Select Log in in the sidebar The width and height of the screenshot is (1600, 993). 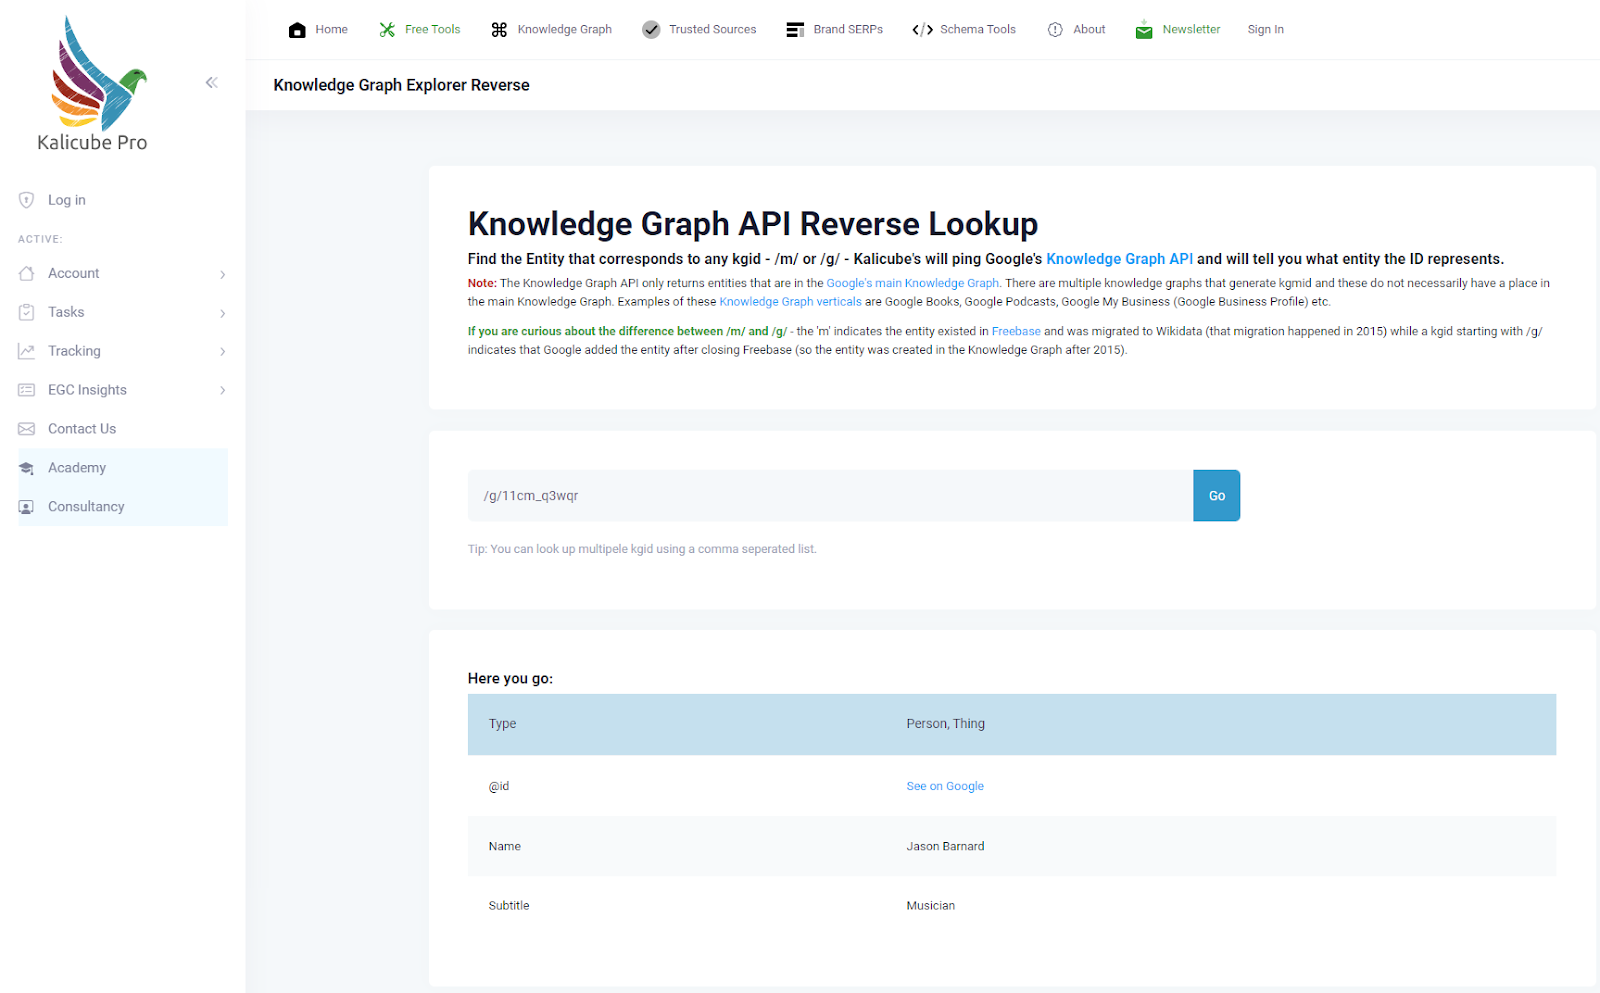67,200
